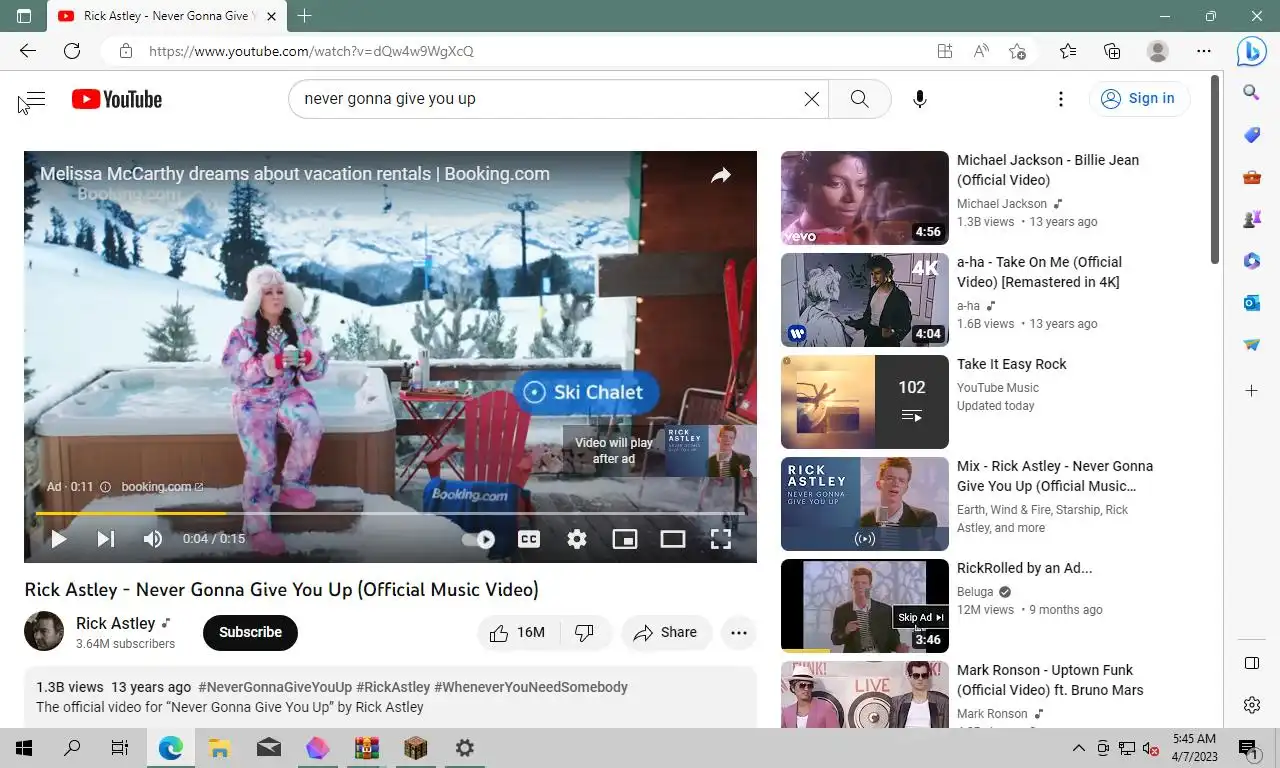1280x768 pixels.
Task: Open Rick Astley channel avatar
Action: pos(44,632)
